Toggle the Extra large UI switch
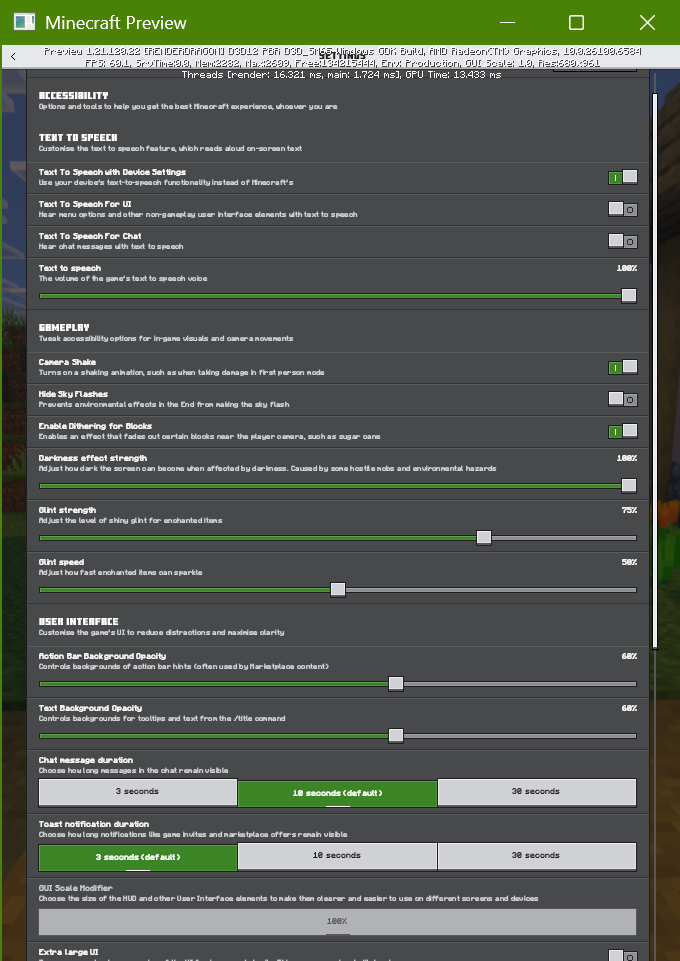The width and height of the screenshot is (680, 961). point(622,955)
